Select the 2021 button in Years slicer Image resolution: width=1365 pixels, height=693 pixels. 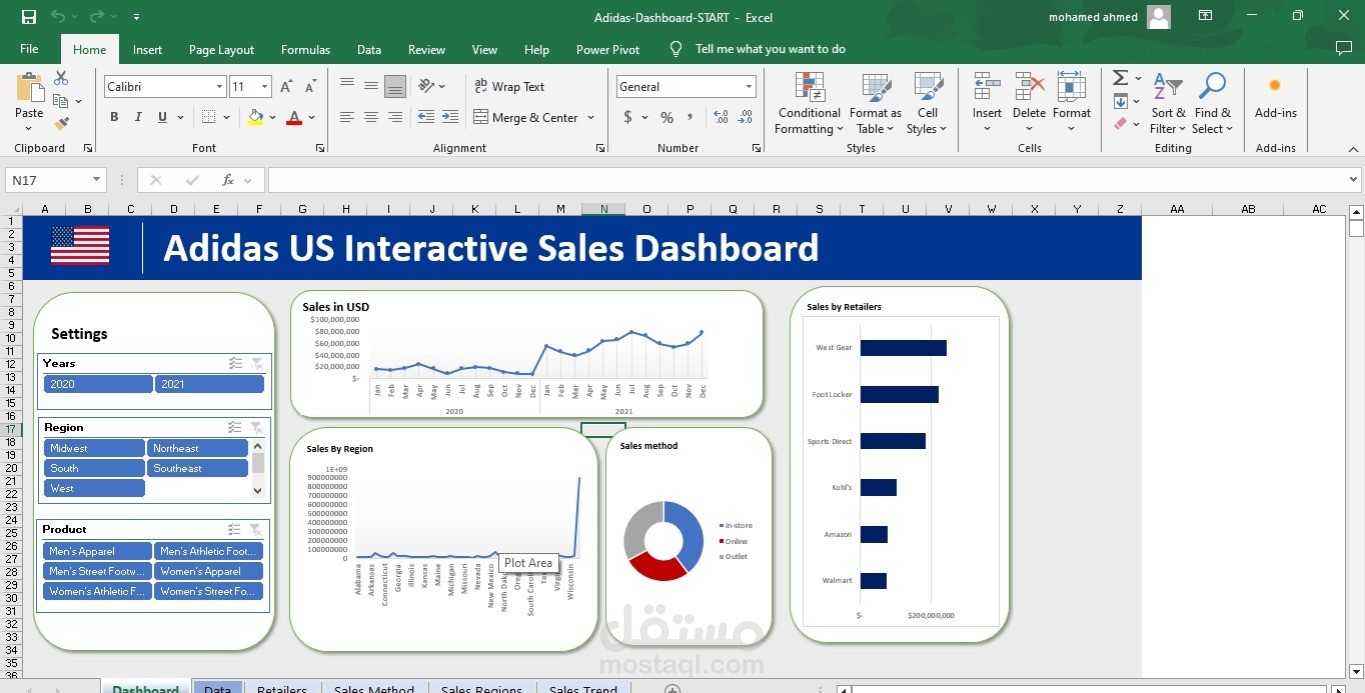click(x=209, y=384)
